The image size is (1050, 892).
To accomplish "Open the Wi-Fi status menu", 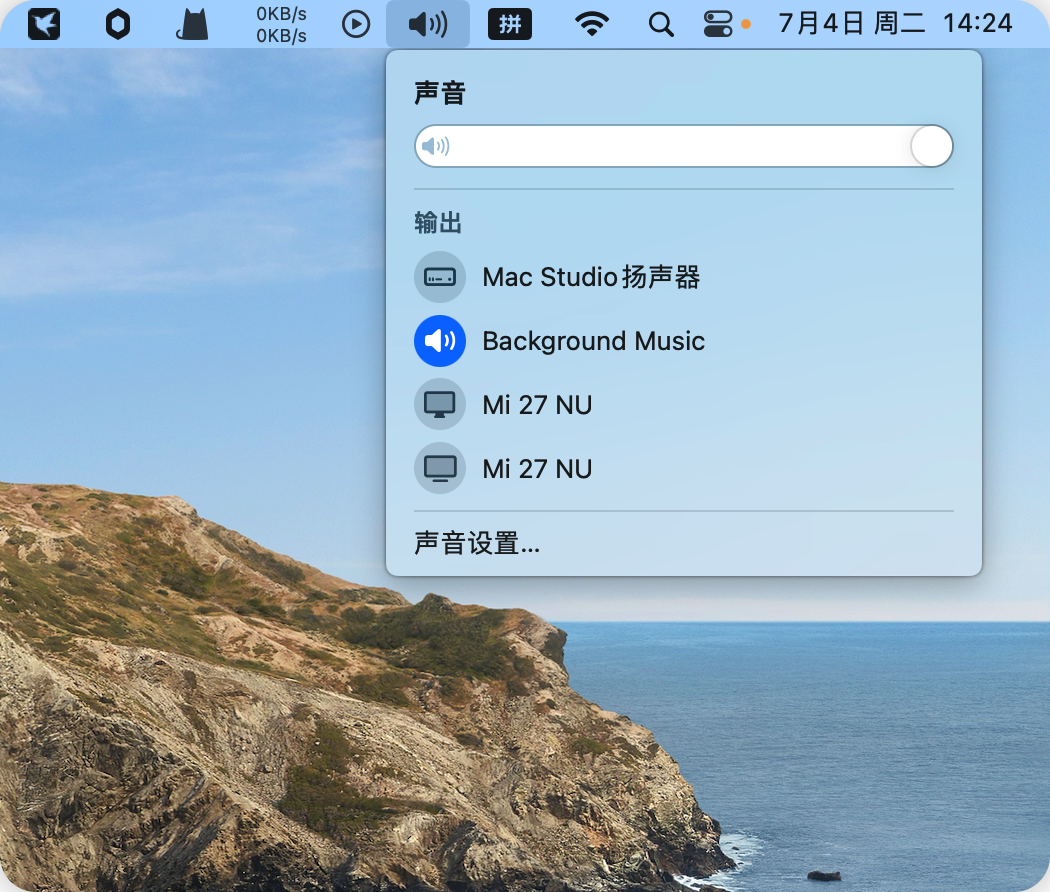I will pyautogui.click(x=593, y=24).
